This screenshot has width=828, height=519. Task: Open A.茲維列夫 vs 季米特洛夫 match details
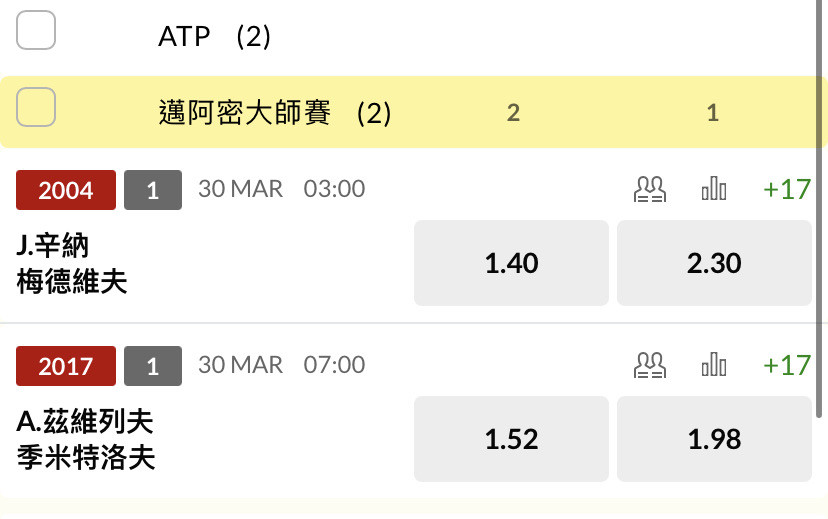pyautogui.click(x=85, y=439)
